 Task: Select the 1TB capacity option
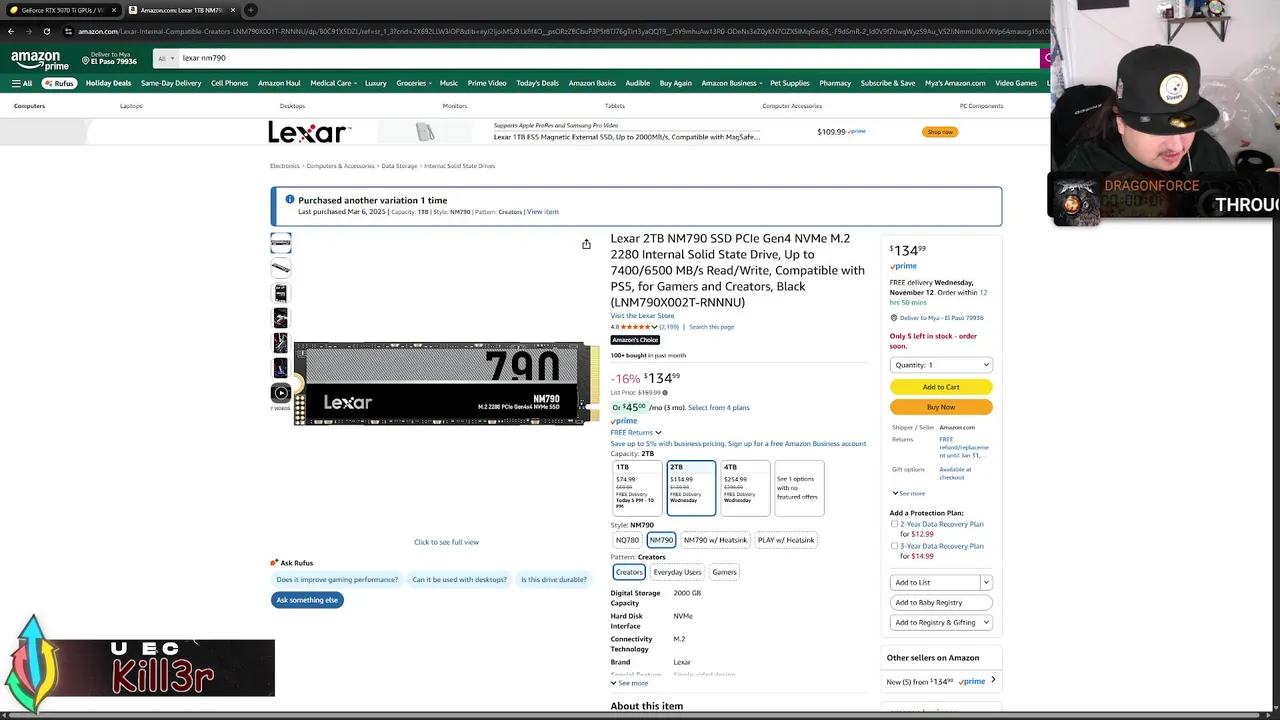637,488
